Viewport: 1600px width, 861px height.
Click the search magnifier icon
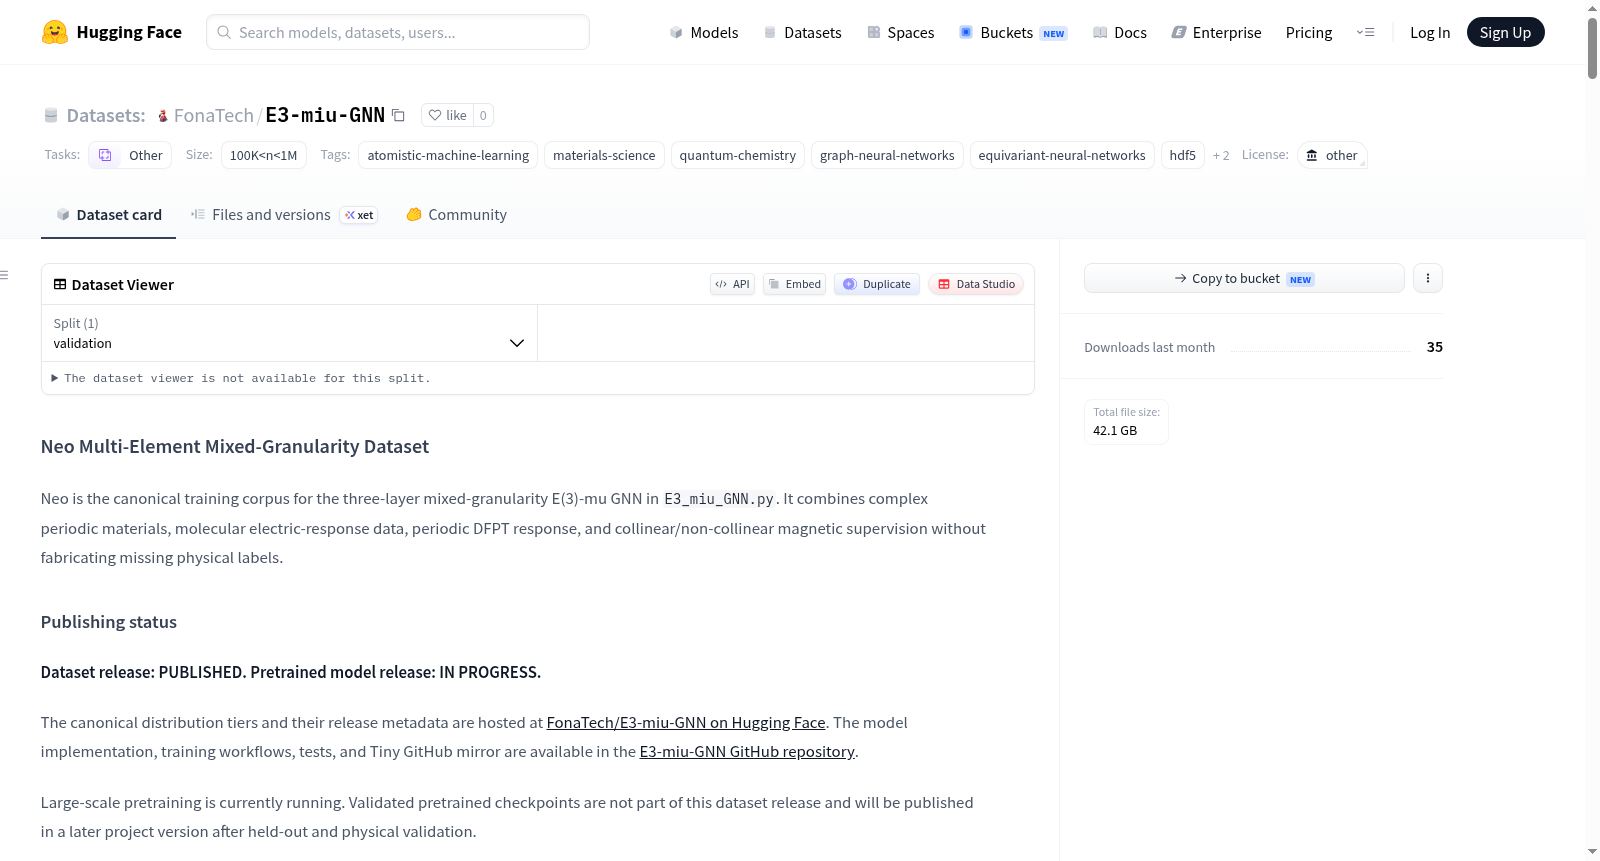tap(225, 32)
